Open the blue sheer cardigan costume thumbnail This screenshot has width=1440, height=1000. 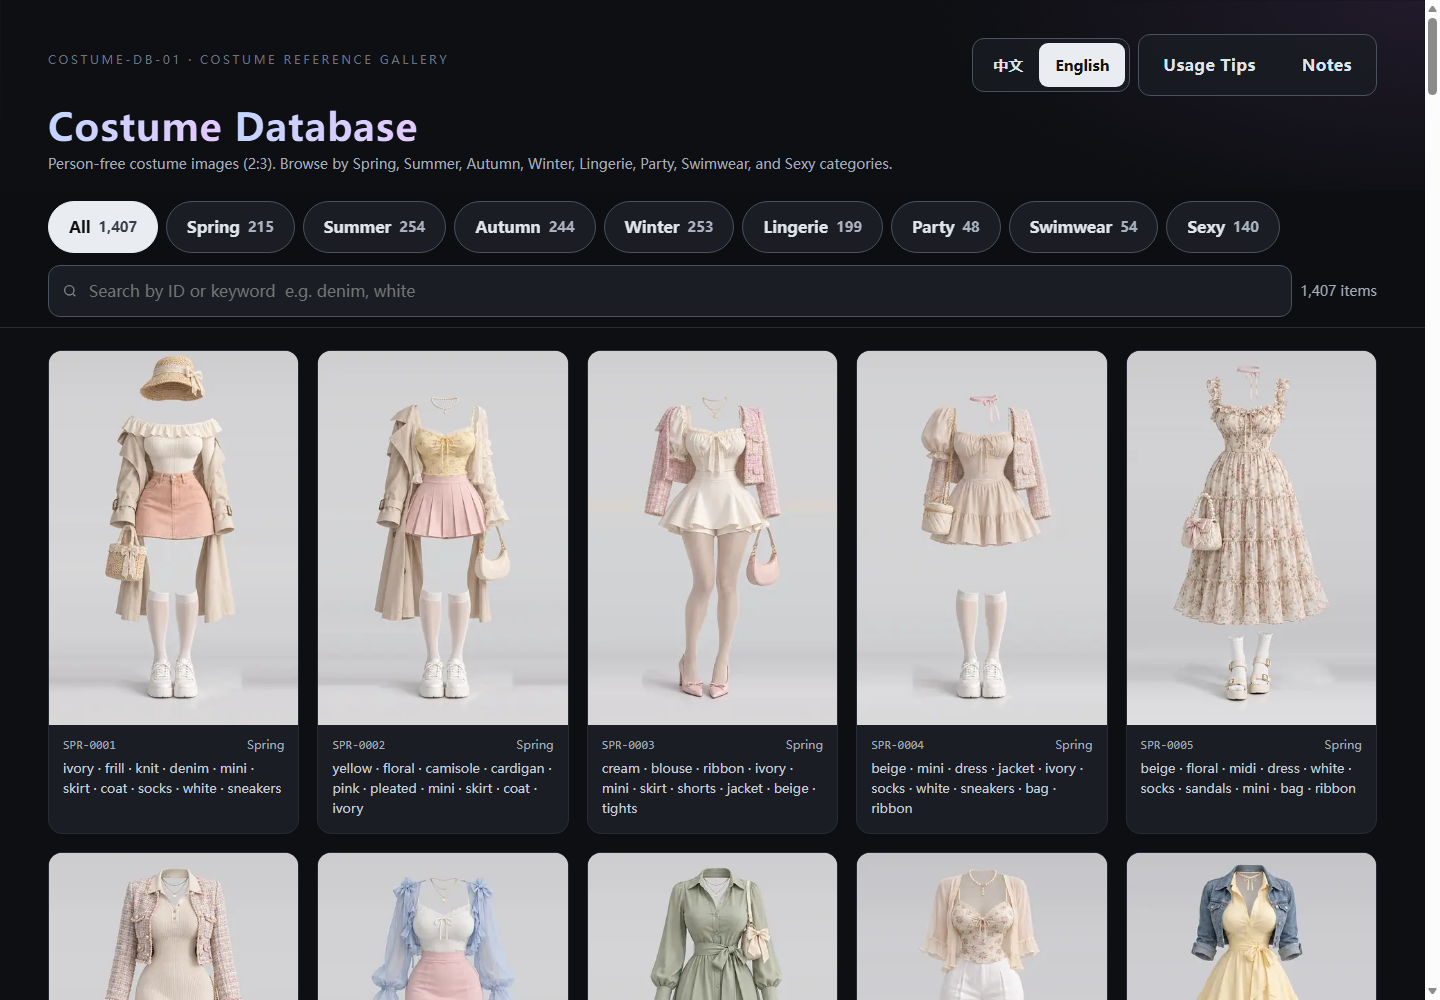(x=443, y=926)
